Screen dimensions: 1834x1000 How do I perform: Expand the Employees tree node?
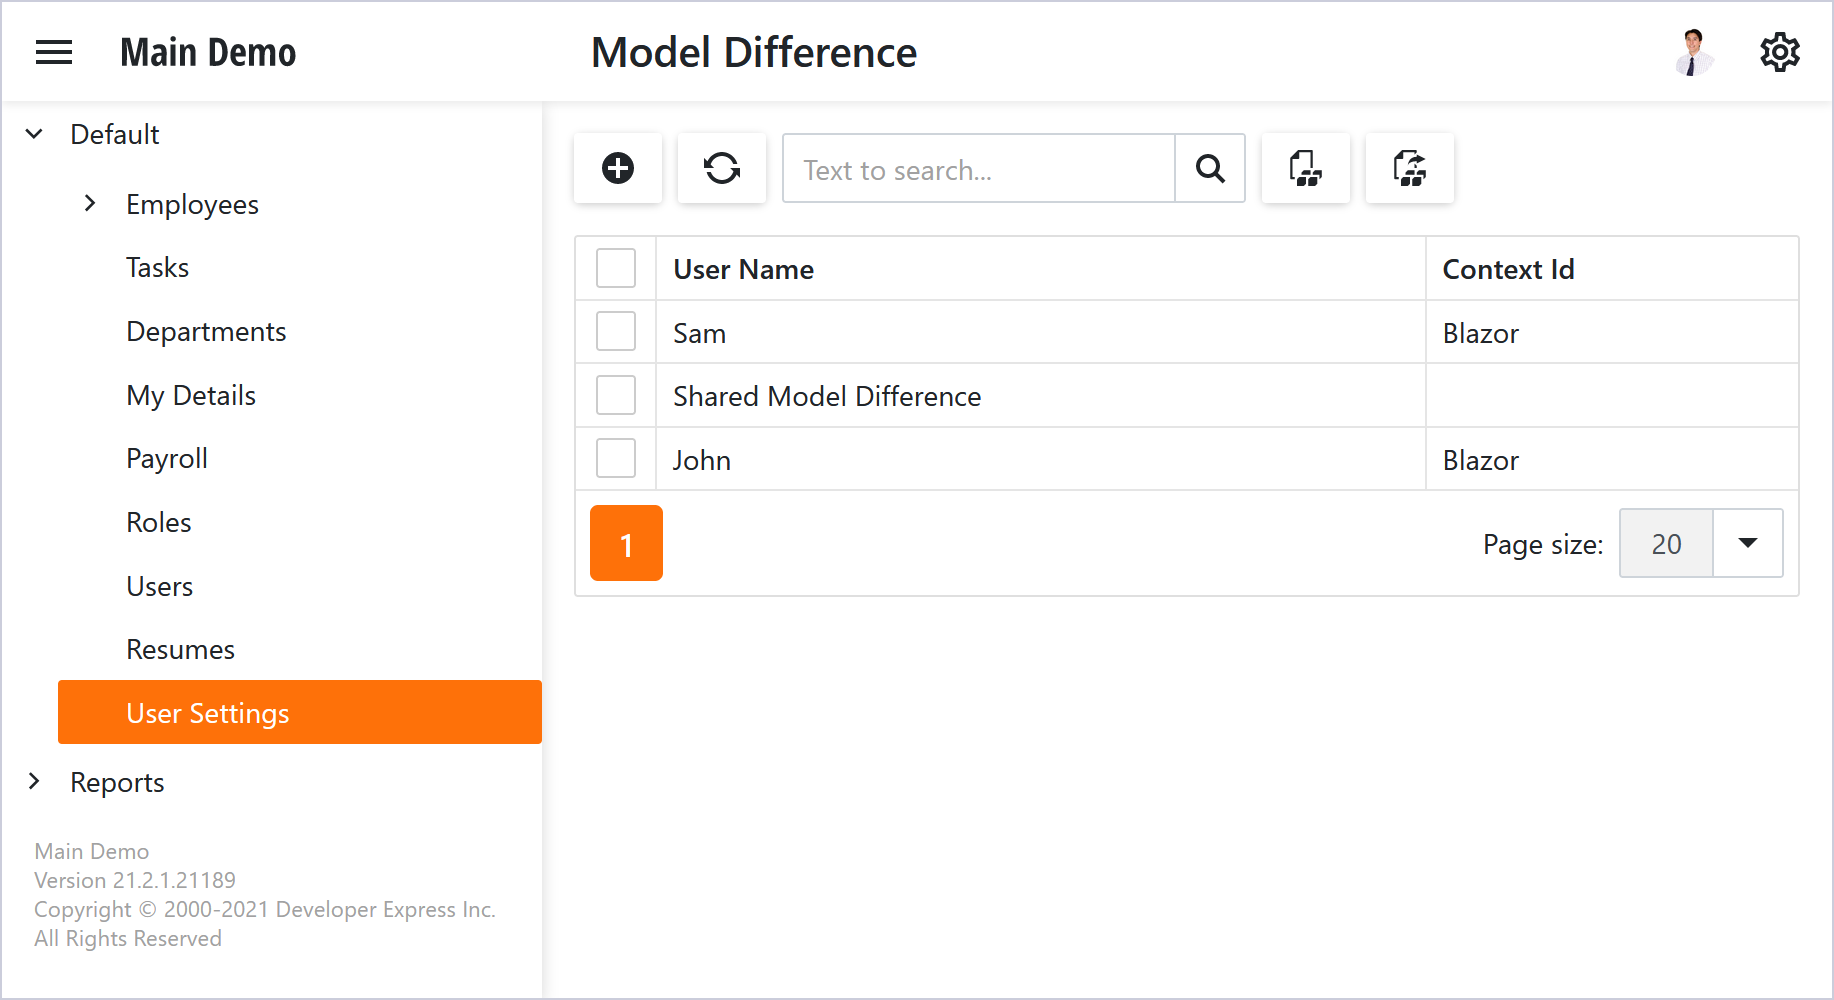(90, 204)
